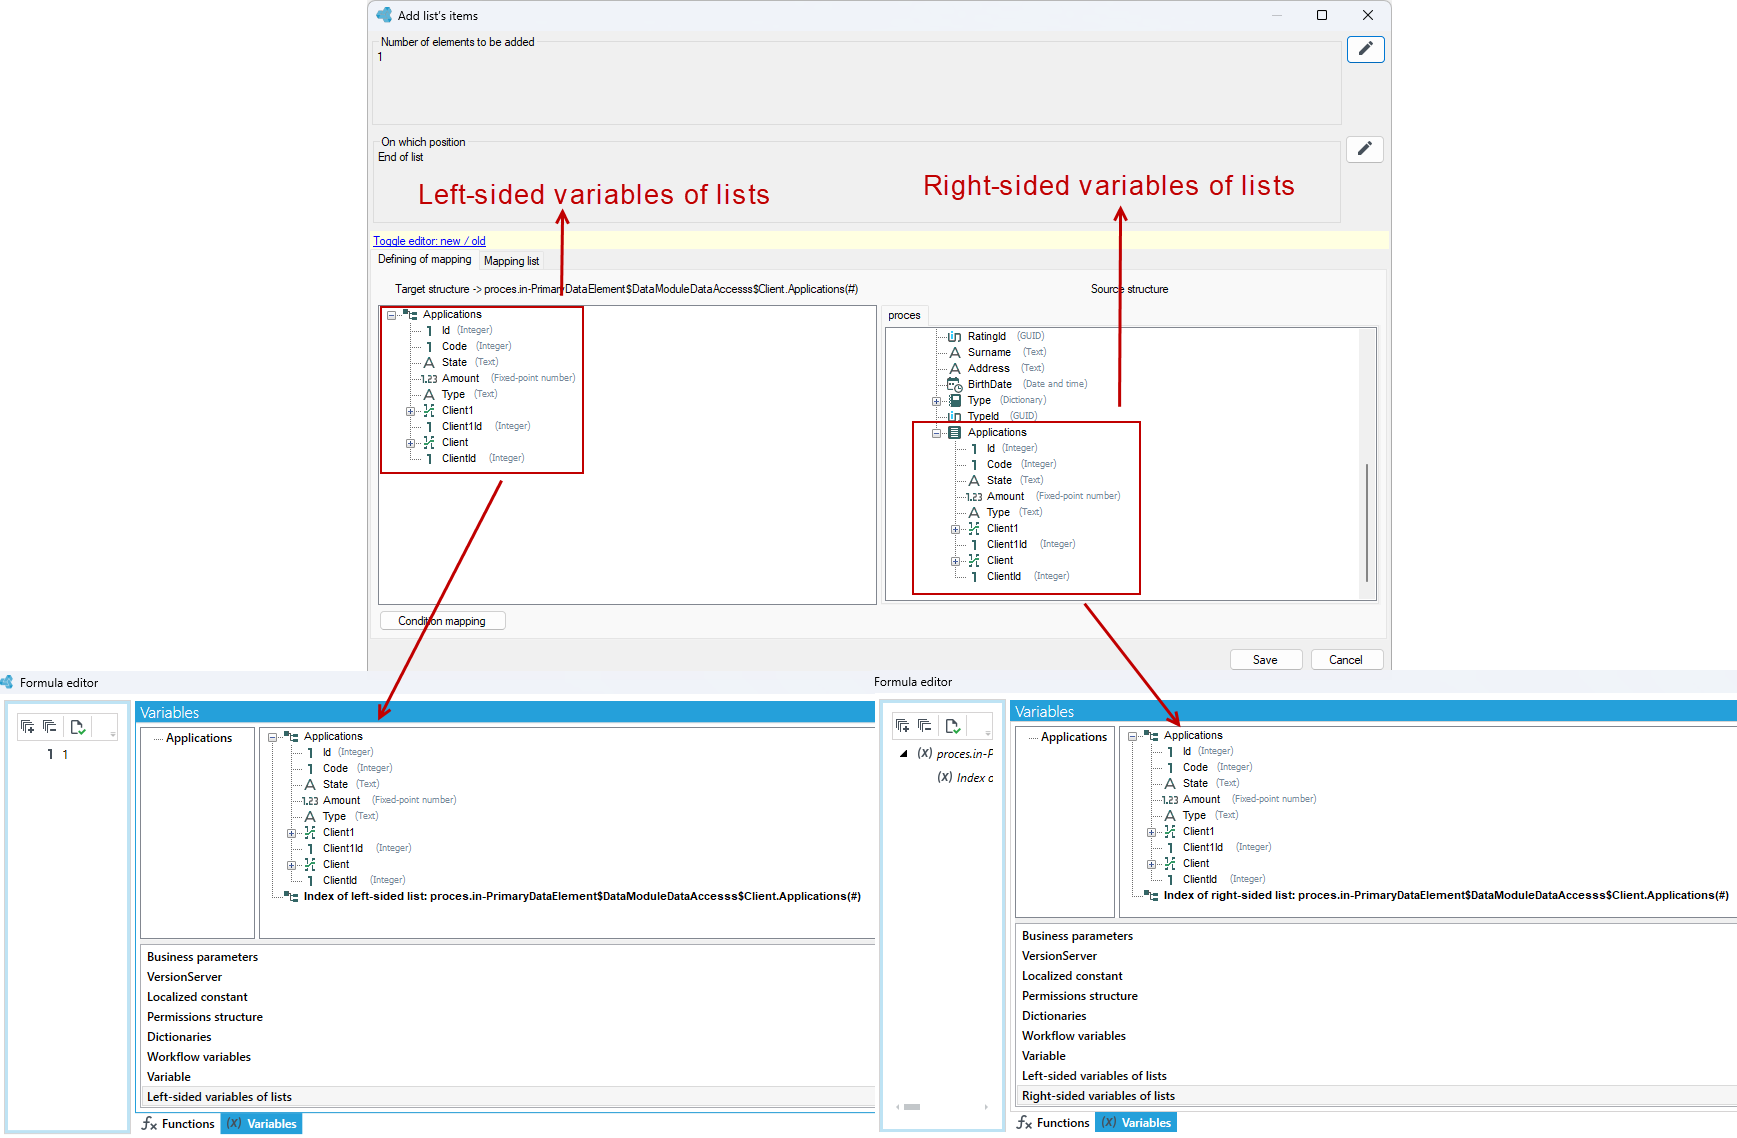
Task: Expand Client in right Formula editor variables tree
Action: pyautogui.click(x=1151, y=864)
